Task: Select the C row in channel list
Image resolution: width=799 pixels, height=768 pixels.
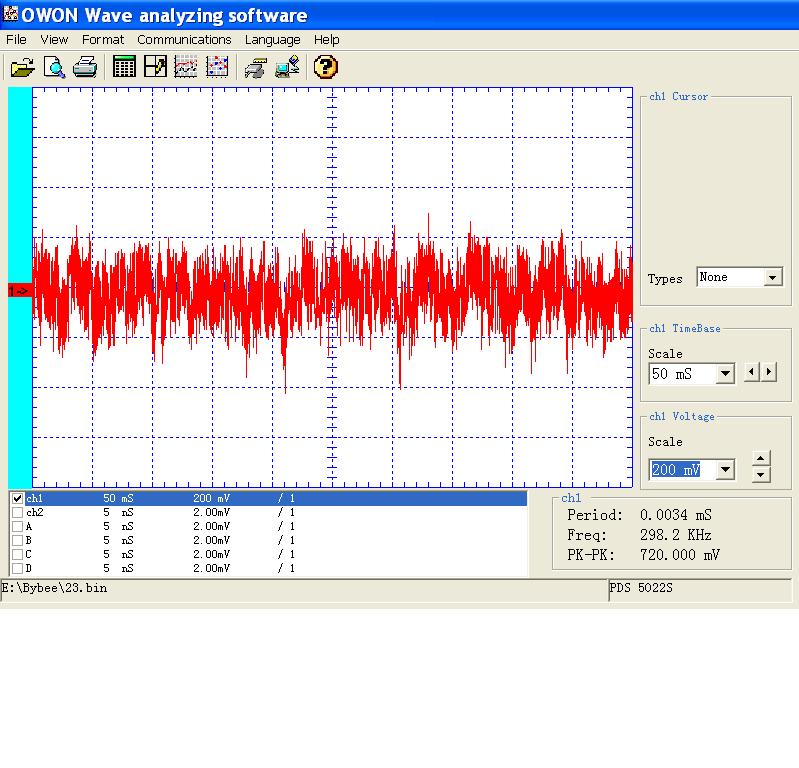Action: pos(276,554)
